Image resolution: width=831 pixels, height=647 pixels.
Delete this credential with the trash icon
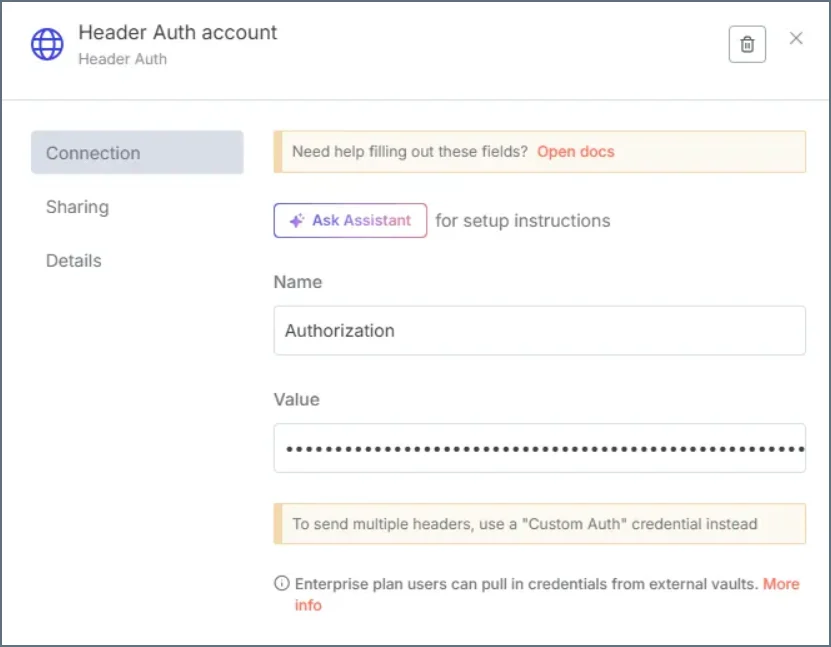point(747,45)
